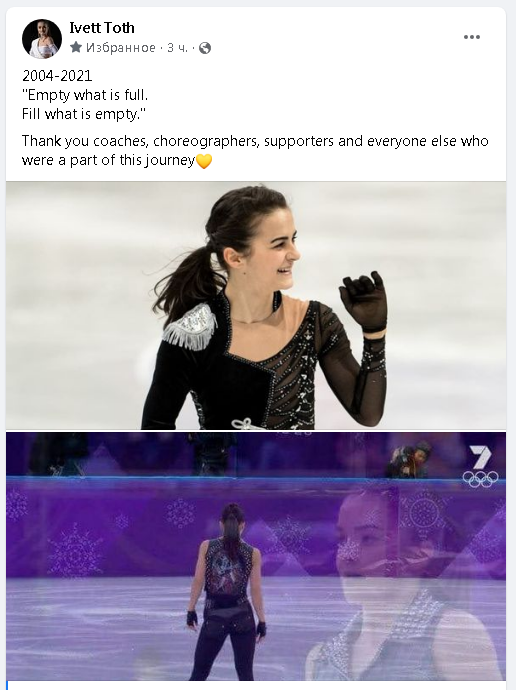The height and width of the screenshot is (690, 516).
Task: Open the "3 ч." post timestamp link
Action: (x=177, y=48)
